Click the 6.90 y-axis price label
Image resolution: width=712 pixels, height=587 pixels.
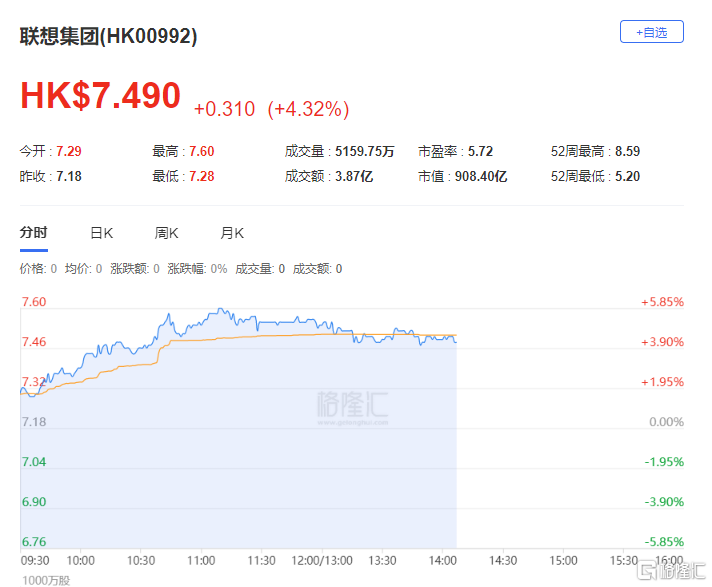(34, 502)
